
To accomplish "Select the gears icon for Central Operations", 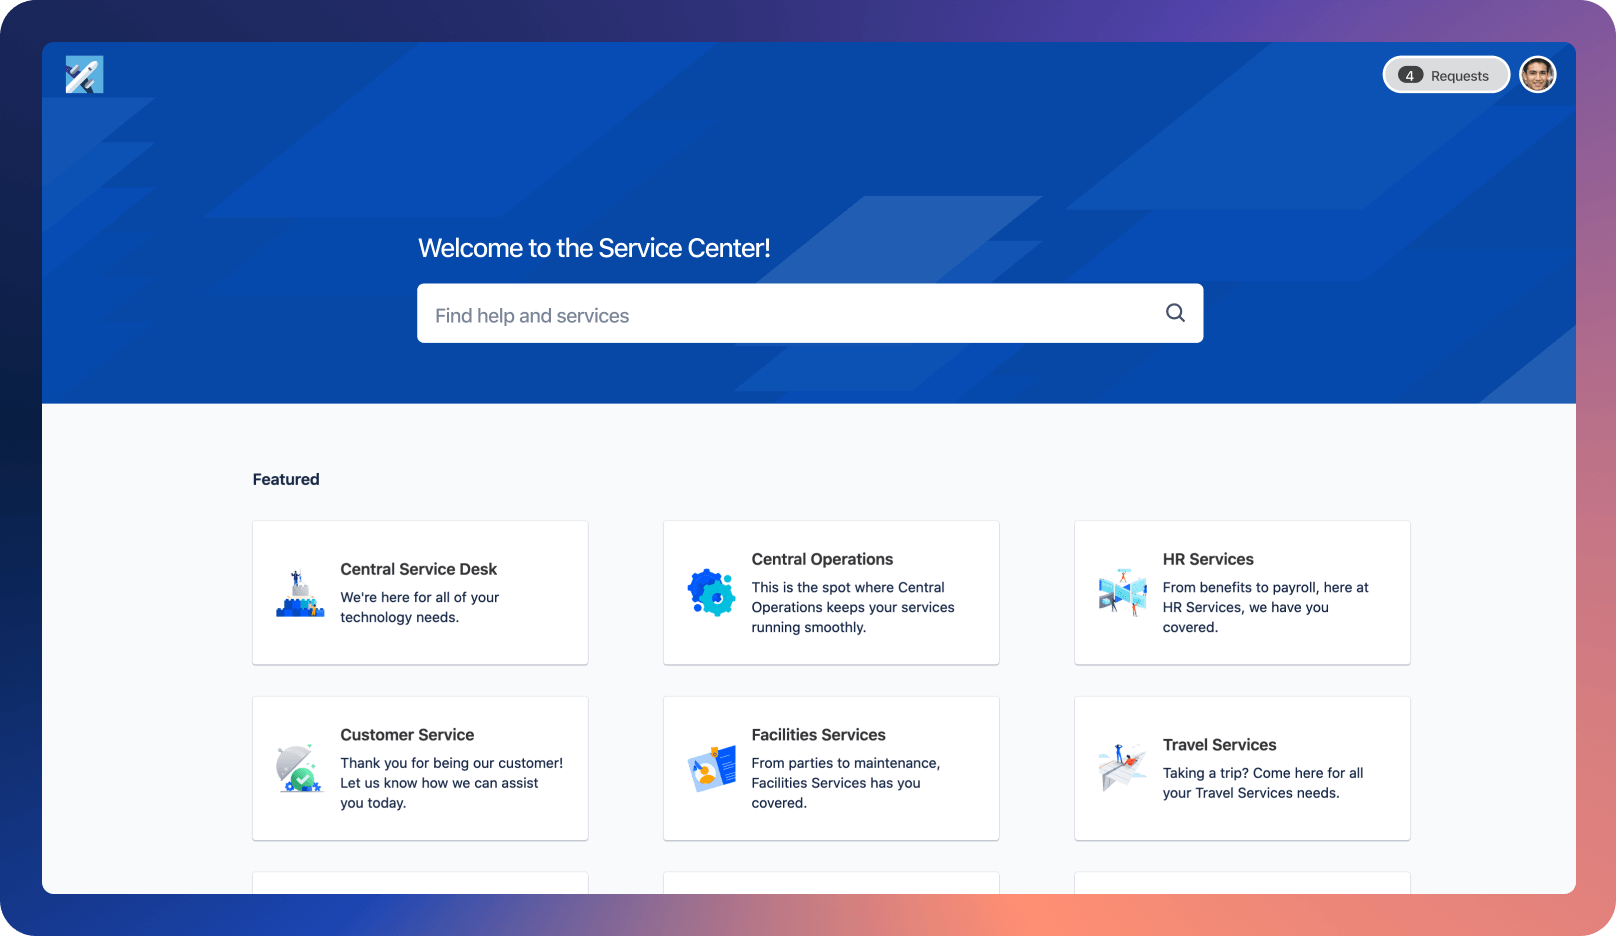I will 711,592.
